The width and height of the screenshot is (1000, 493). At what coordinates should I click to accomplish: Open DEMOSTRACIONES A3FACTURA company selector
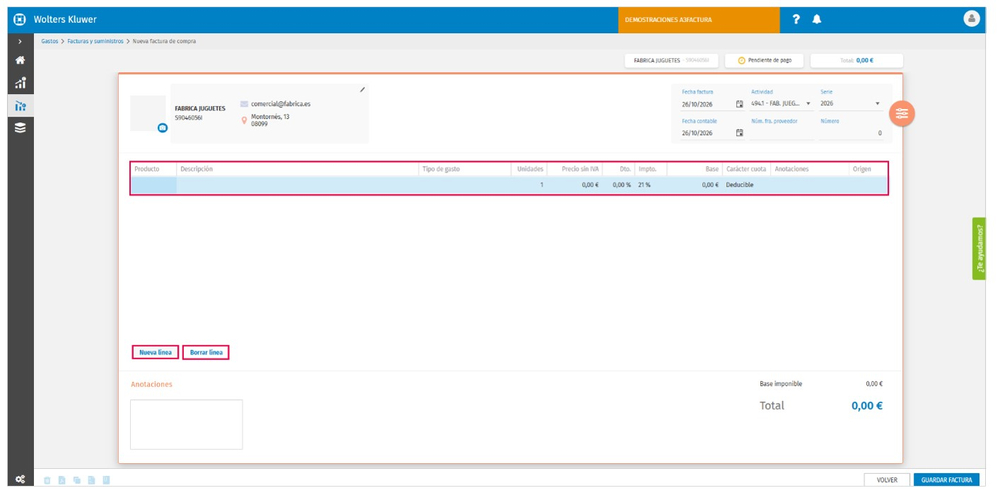pos(698,20)
